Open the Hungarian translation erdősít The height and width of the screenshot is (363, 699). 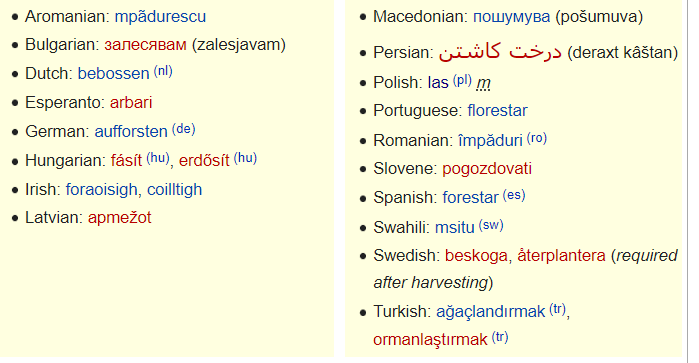tap(204, 160)
